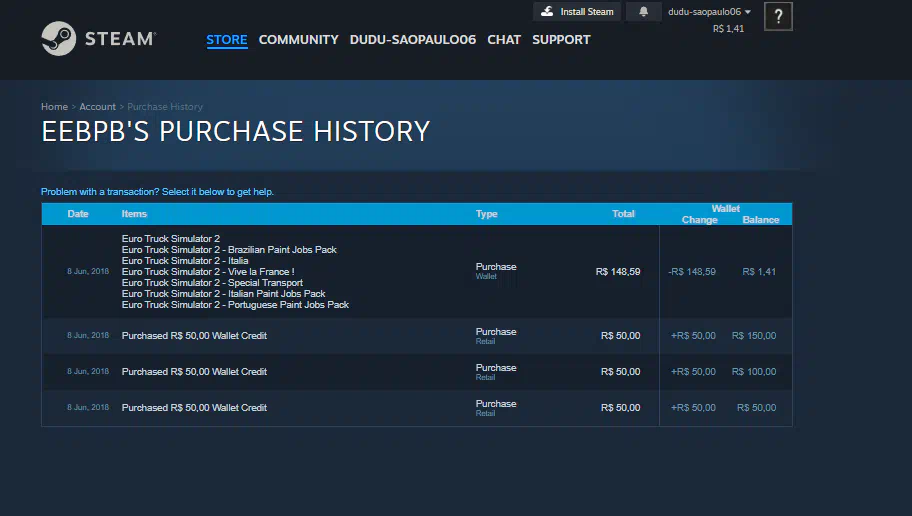Click the Type column header
Image resolution: width=912 pixels, height=516 pixels.
486,214
